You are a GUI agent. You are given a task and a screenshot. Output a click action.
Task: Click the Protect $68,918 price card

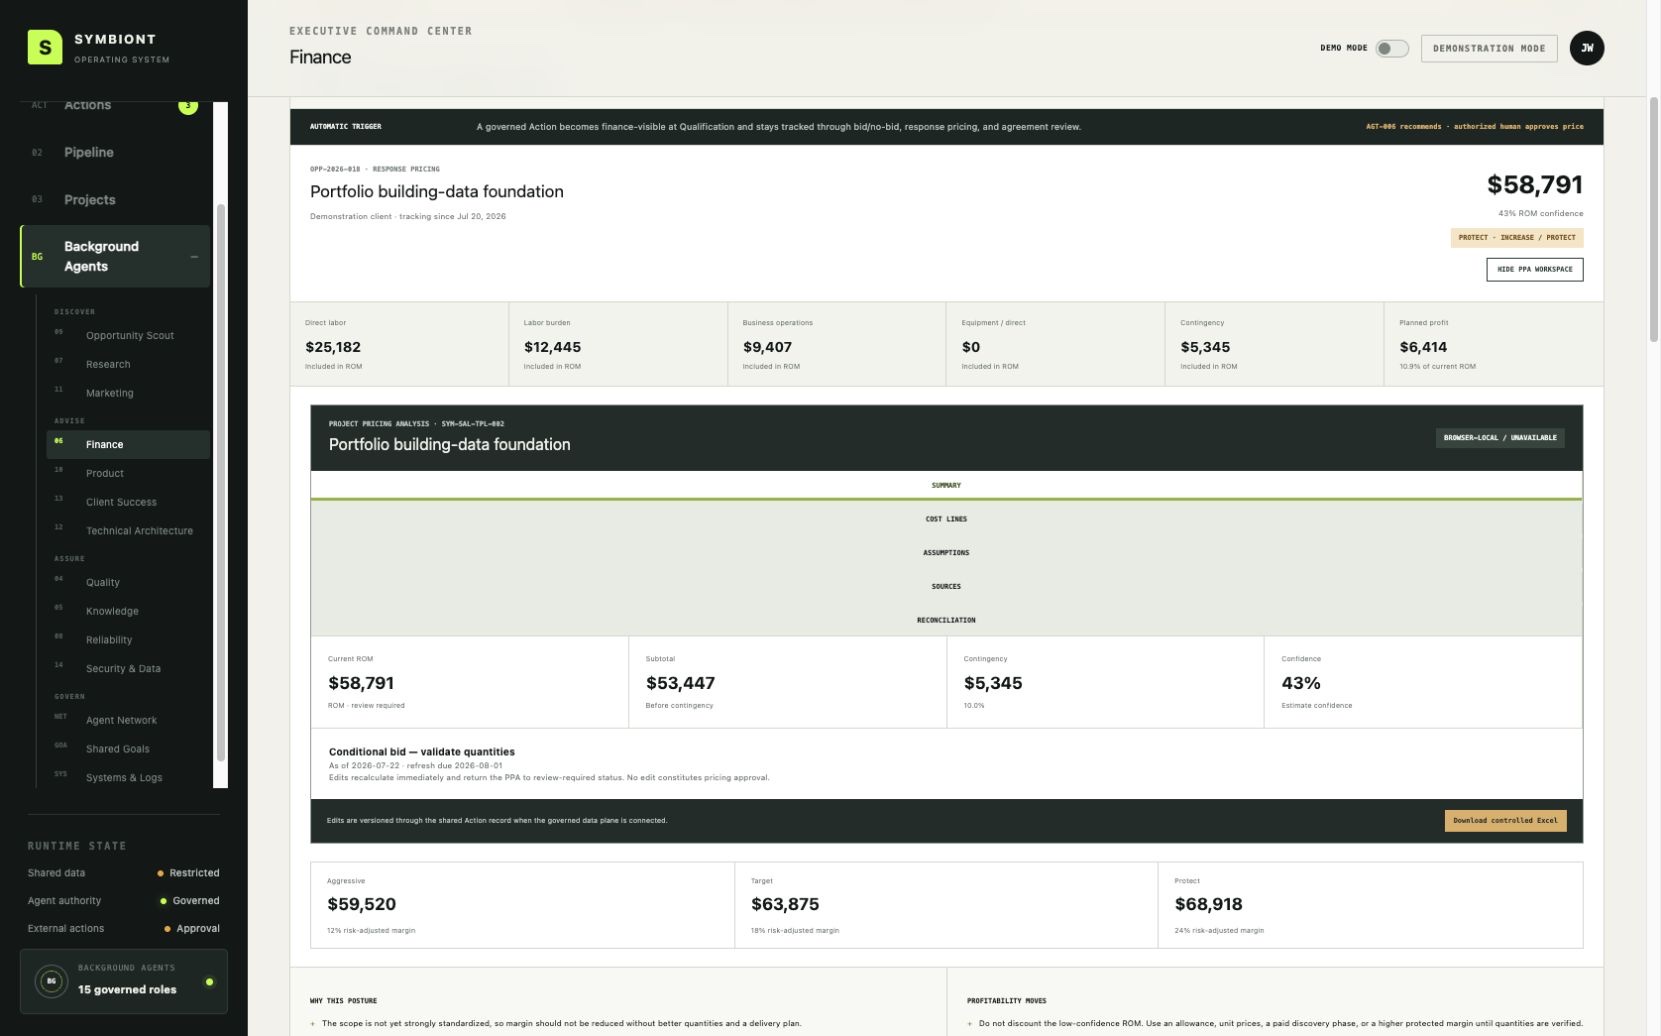[1370, 906]
